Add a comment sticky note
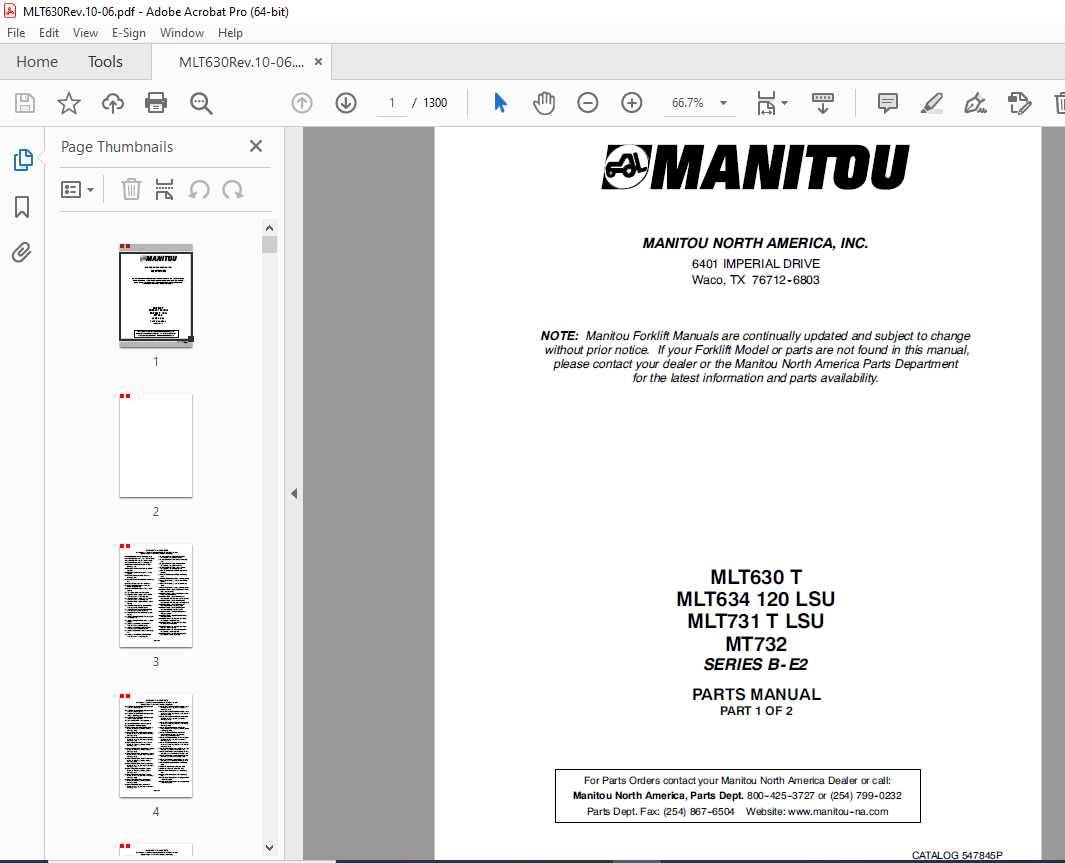The height and width of the screenshot is (863, 1065). 887,103
